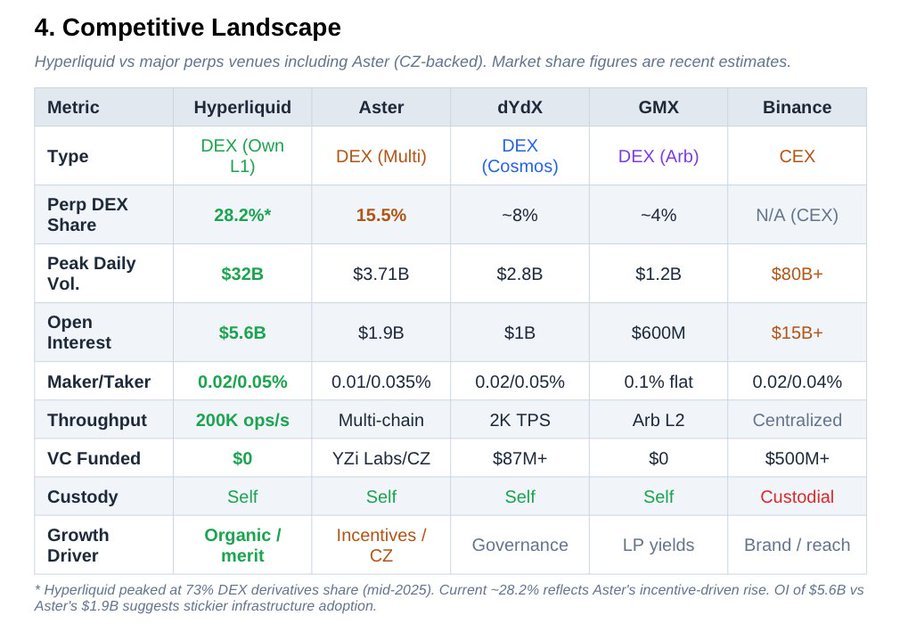This screenshot has width=900, height=640.
Task: Select the Hyperliquid column header
Action: pos(242,107)
